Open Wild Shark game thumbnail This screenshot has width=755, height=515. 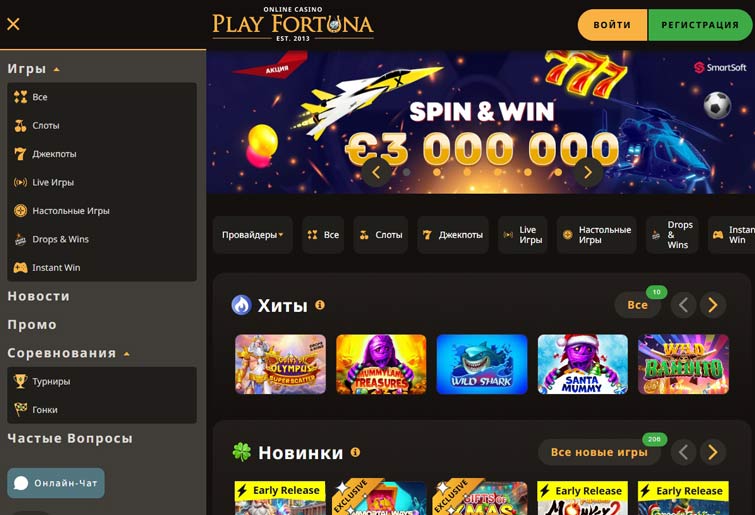click(x=482, y=364)
